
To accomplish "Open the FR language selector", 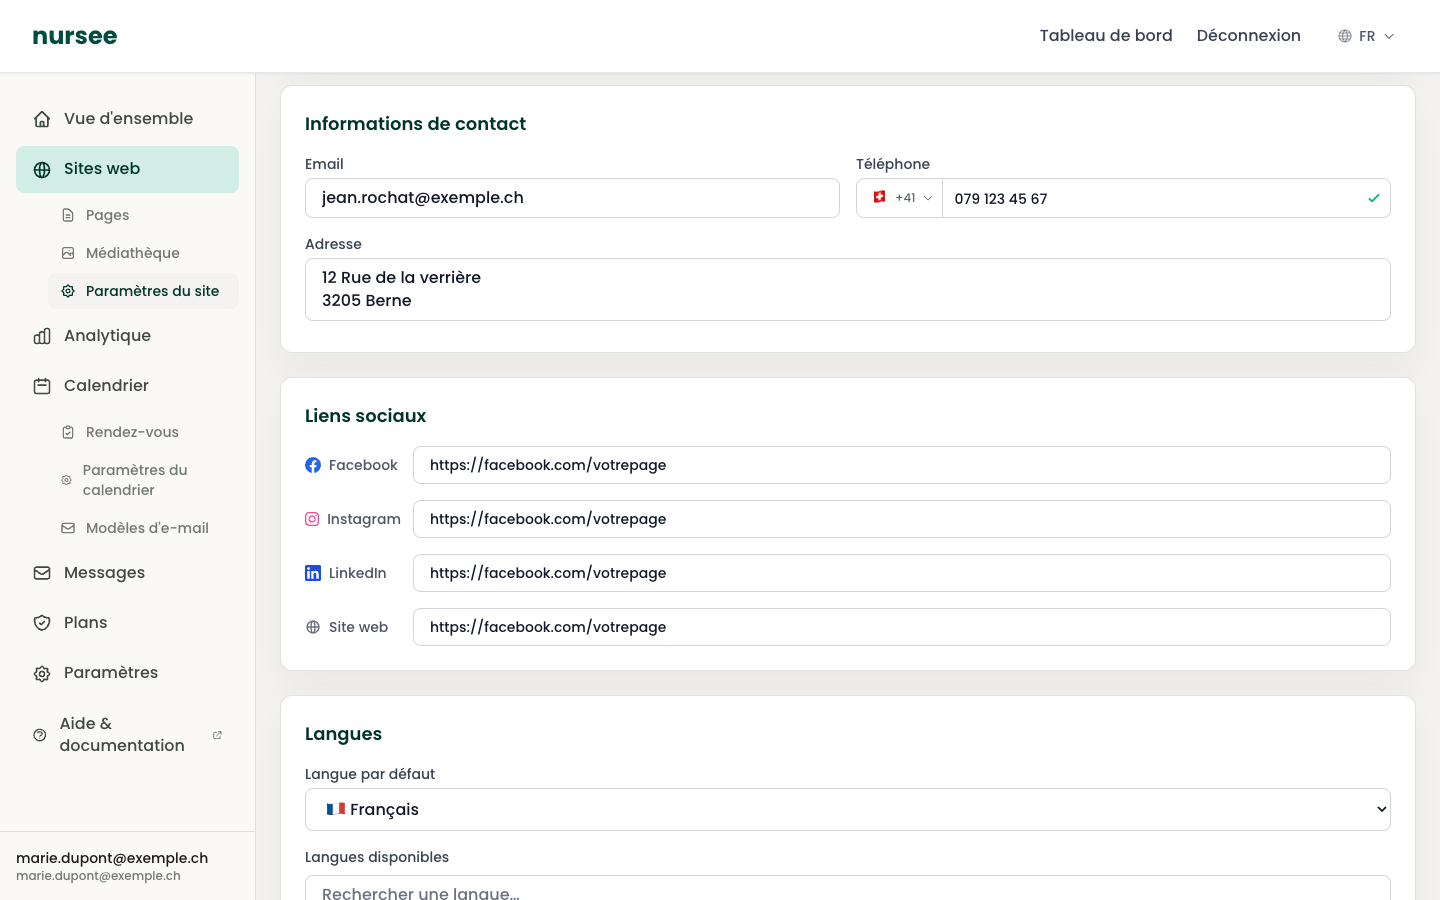I will click(x=1366, y=36).
